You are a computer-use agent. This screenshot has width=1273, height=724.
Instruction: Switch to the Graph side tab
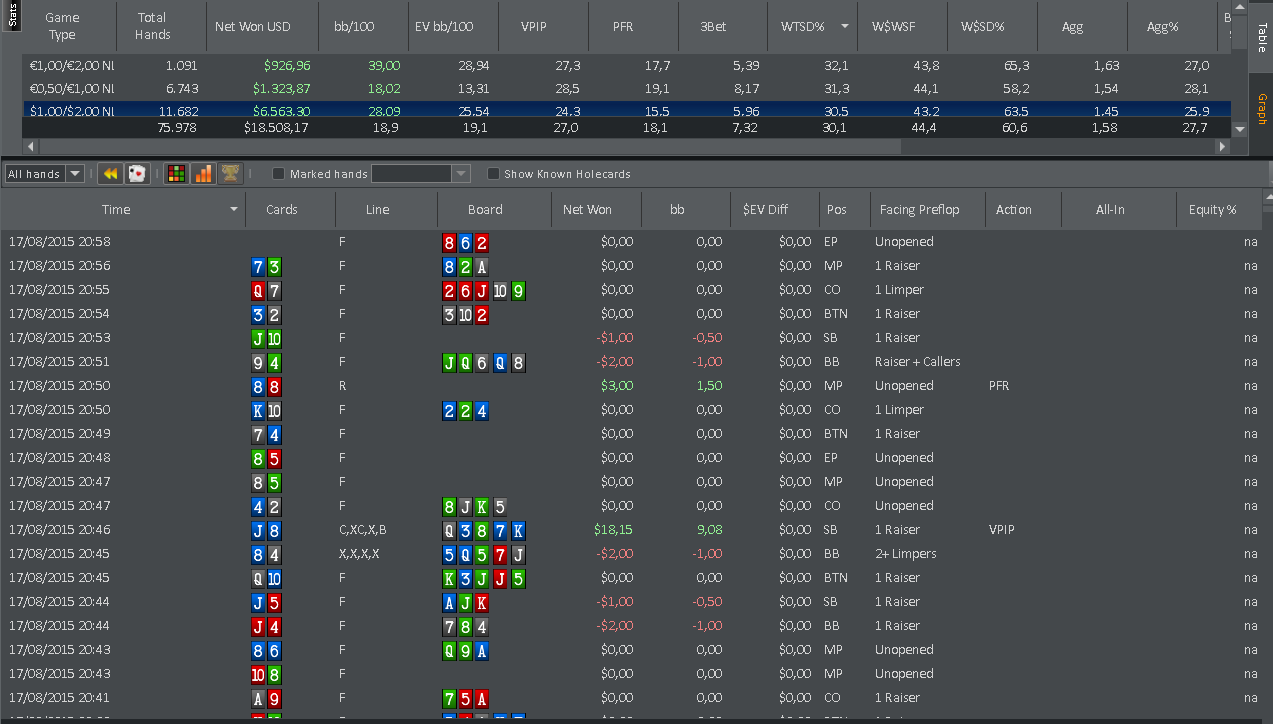[1261, 110]
